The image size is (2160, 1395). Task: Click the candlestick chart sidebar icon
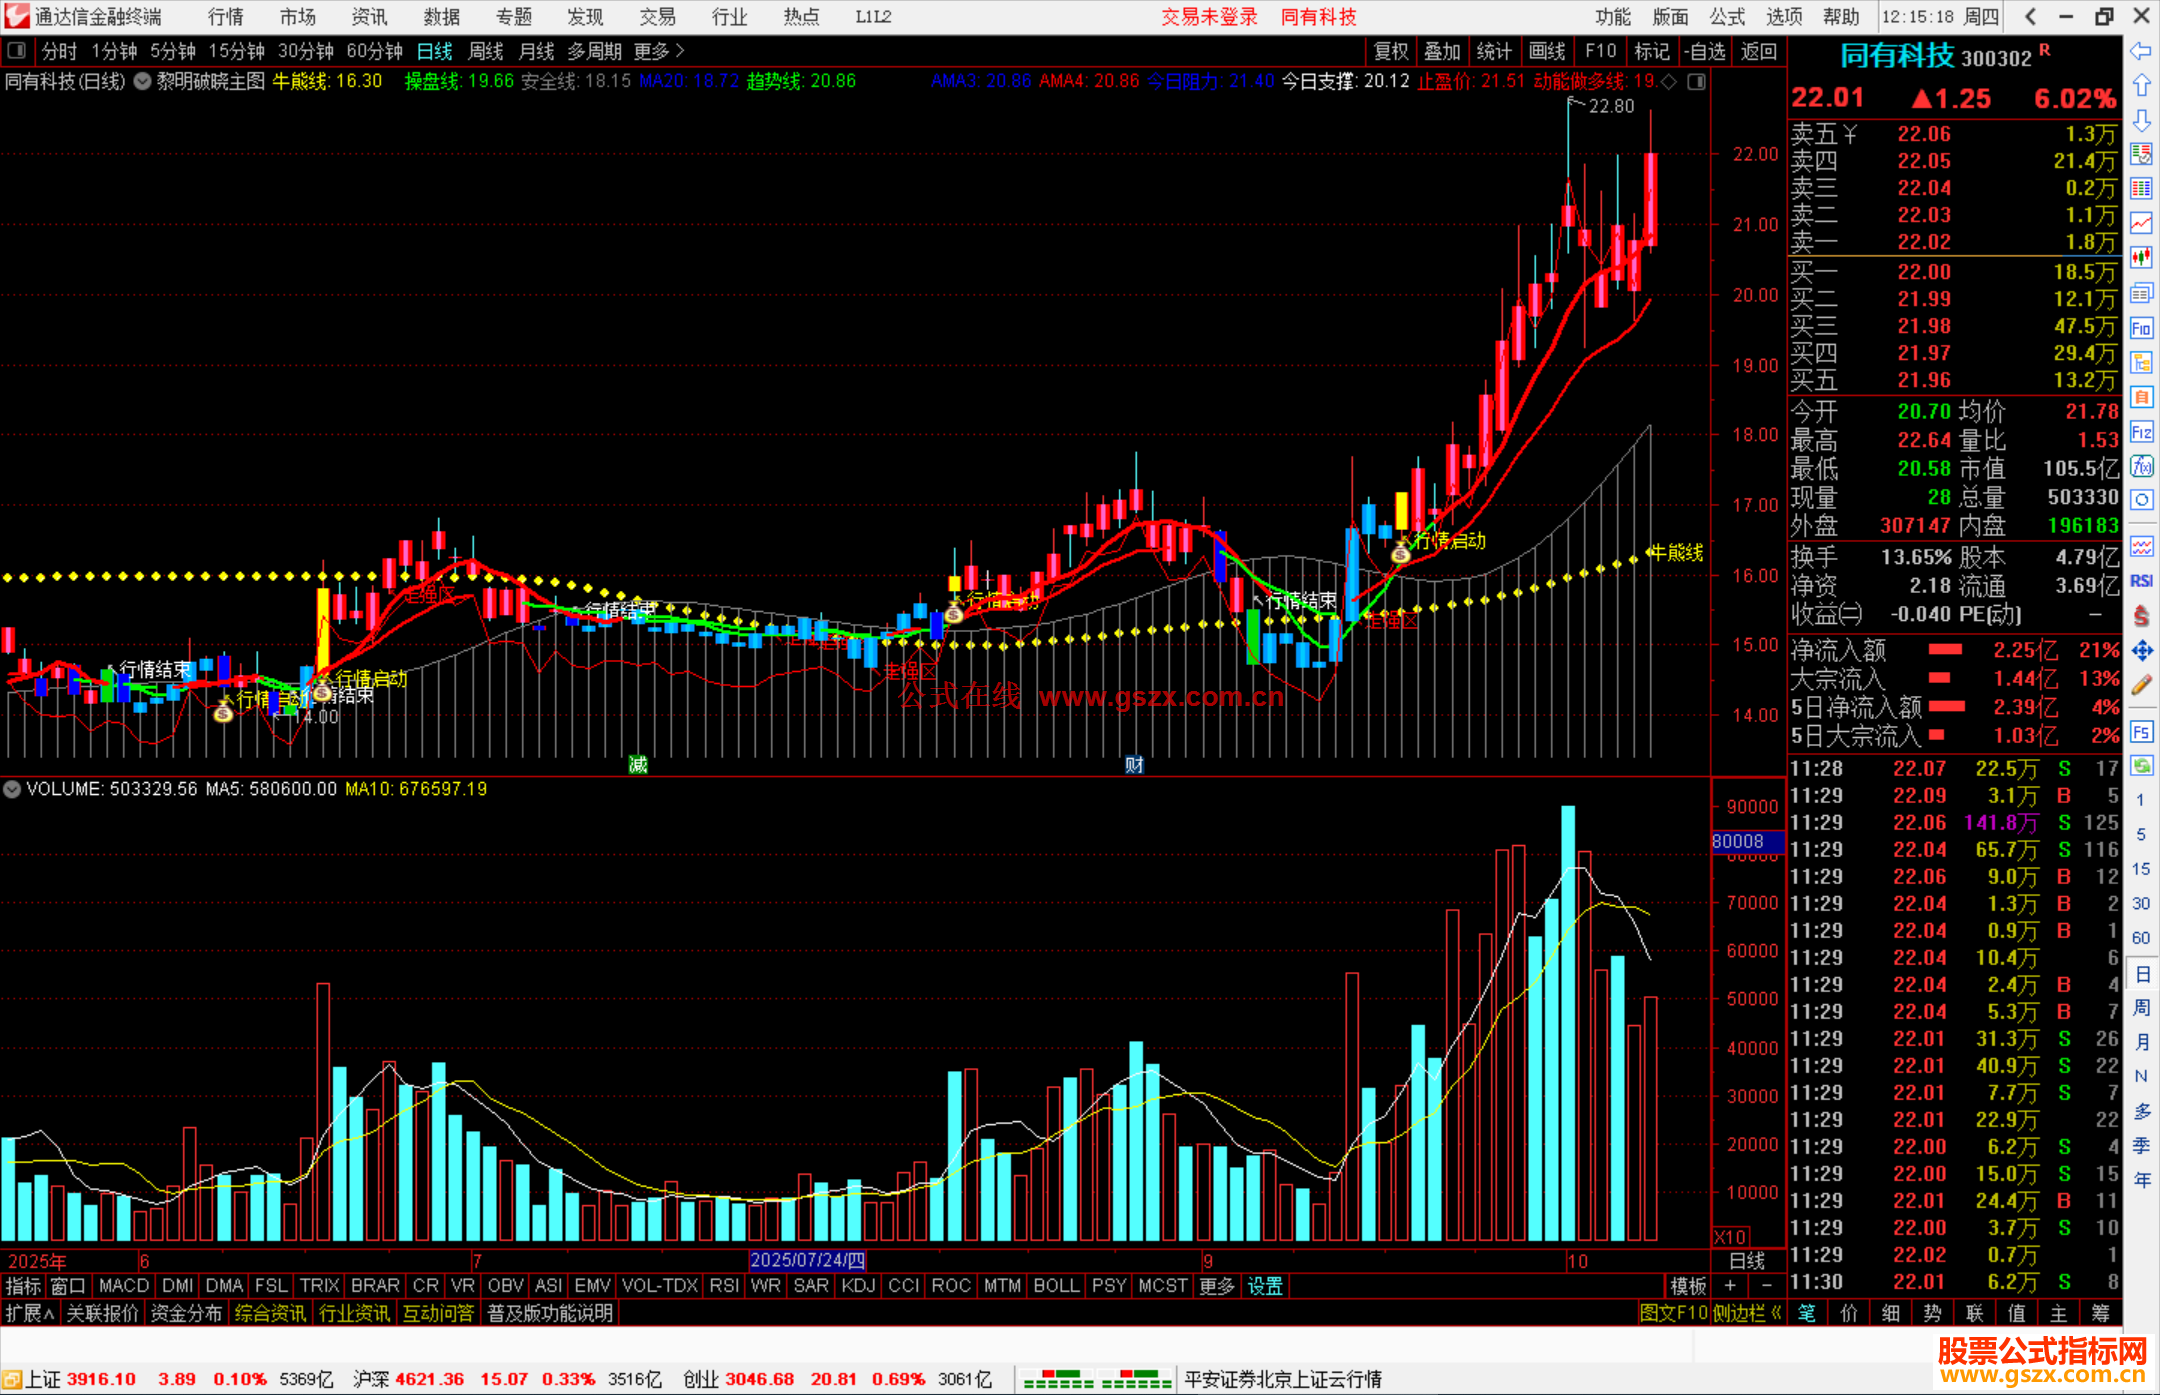(2141, 257)
